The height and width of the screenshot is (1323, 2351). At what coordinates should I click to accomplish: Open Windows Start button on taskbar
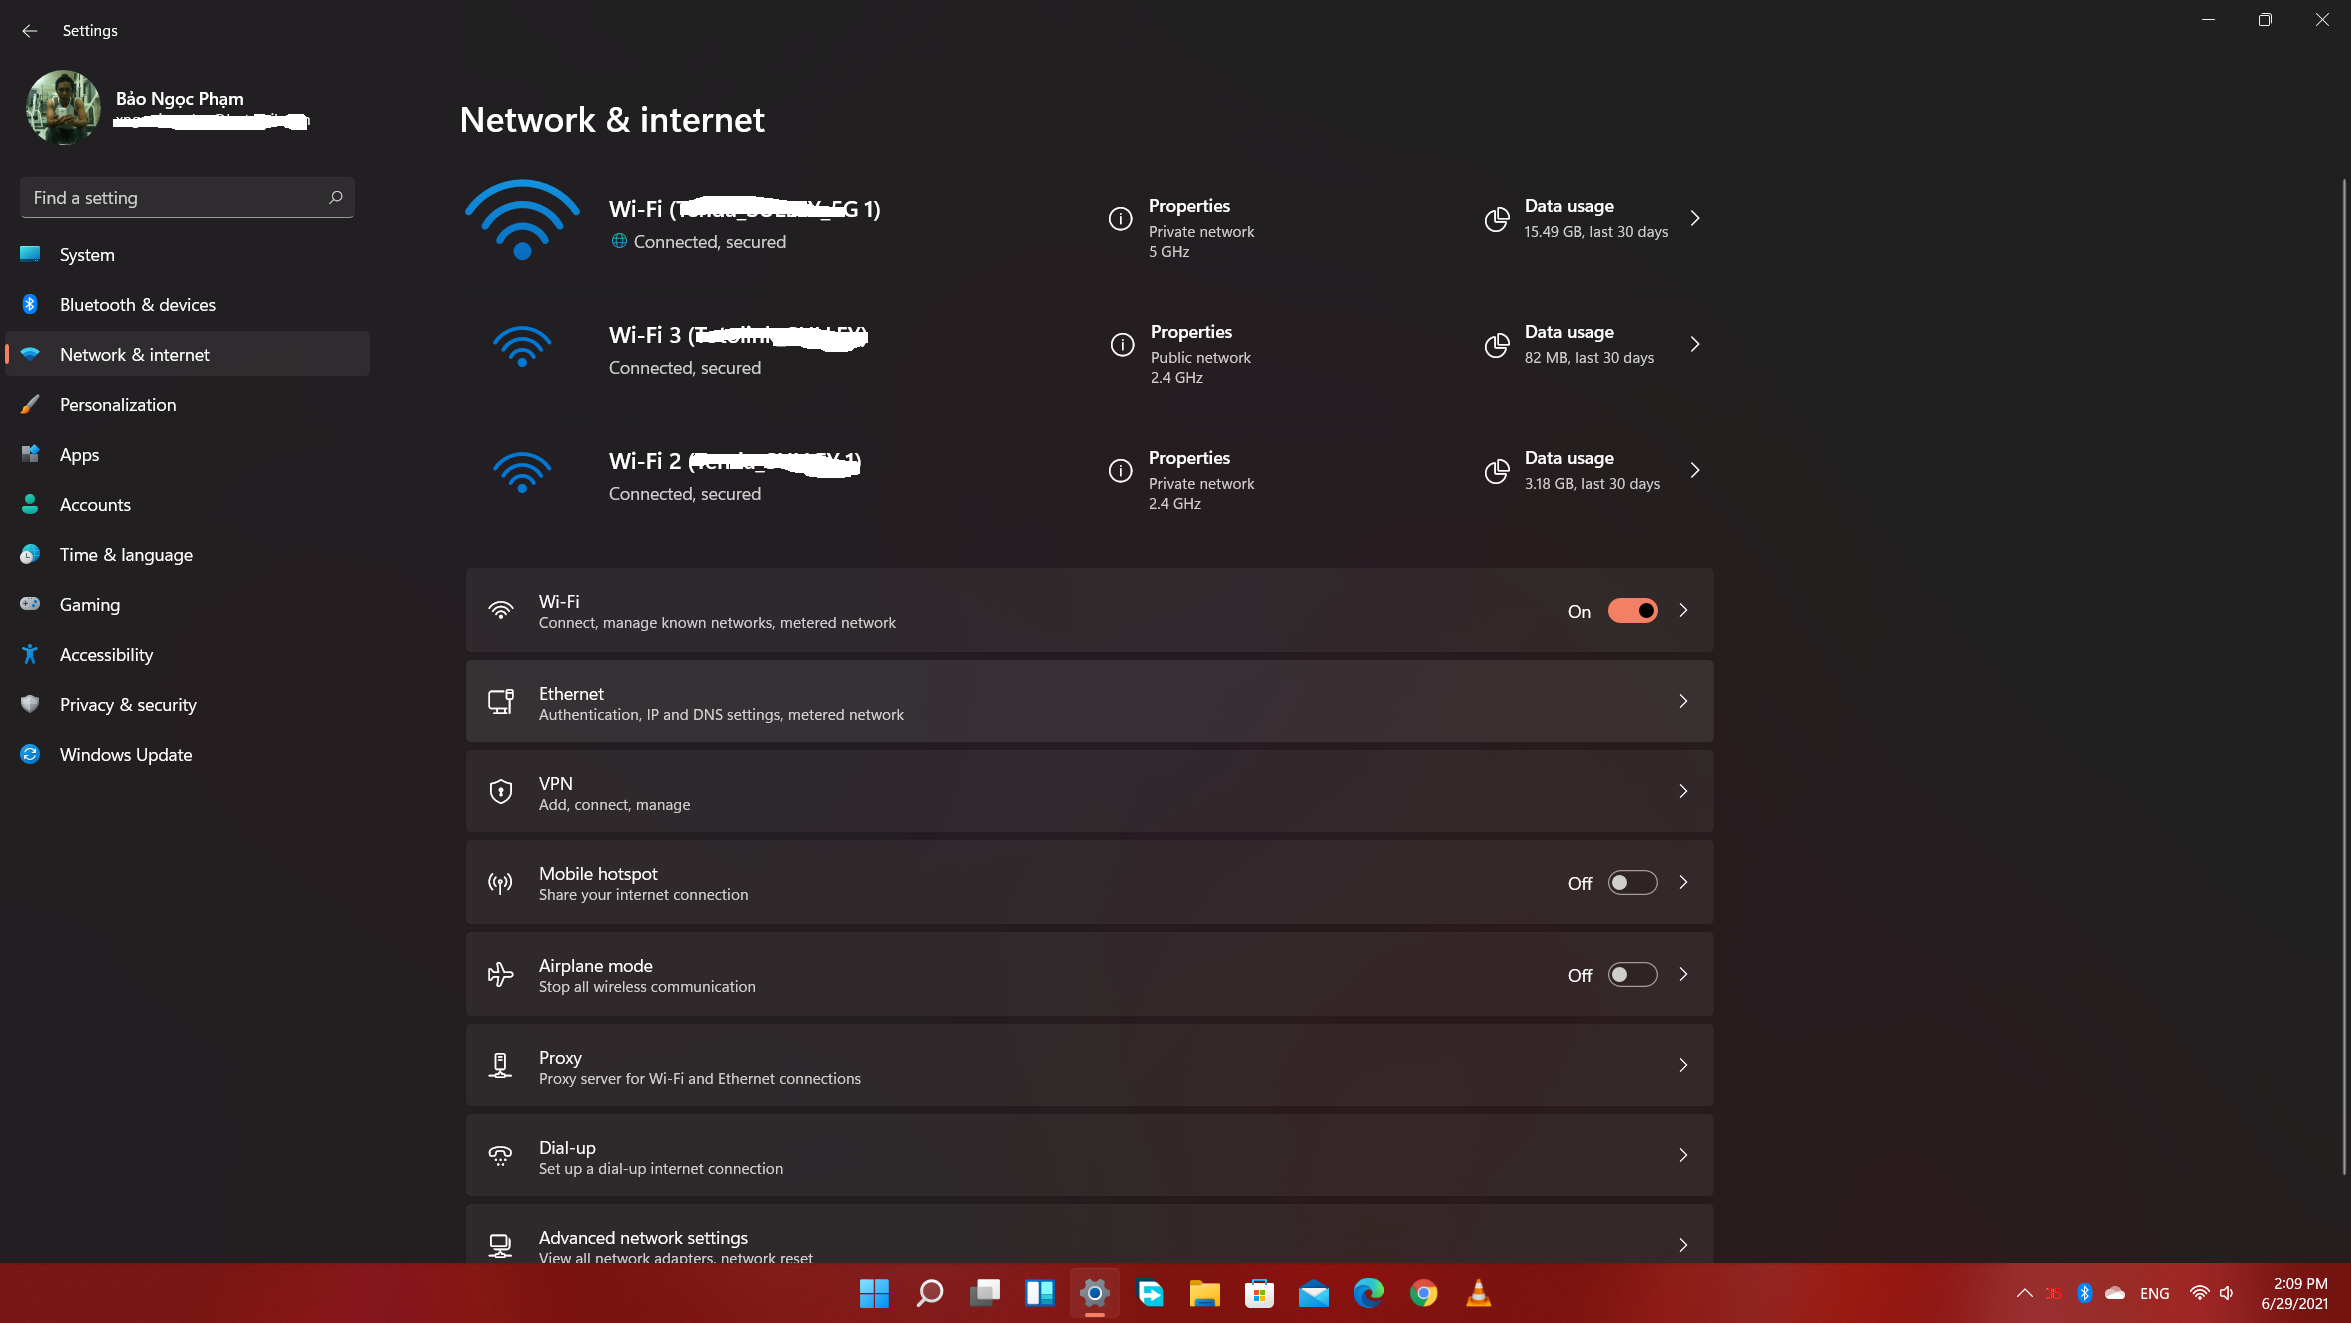pyautogui.click(x=874, y=1293)
